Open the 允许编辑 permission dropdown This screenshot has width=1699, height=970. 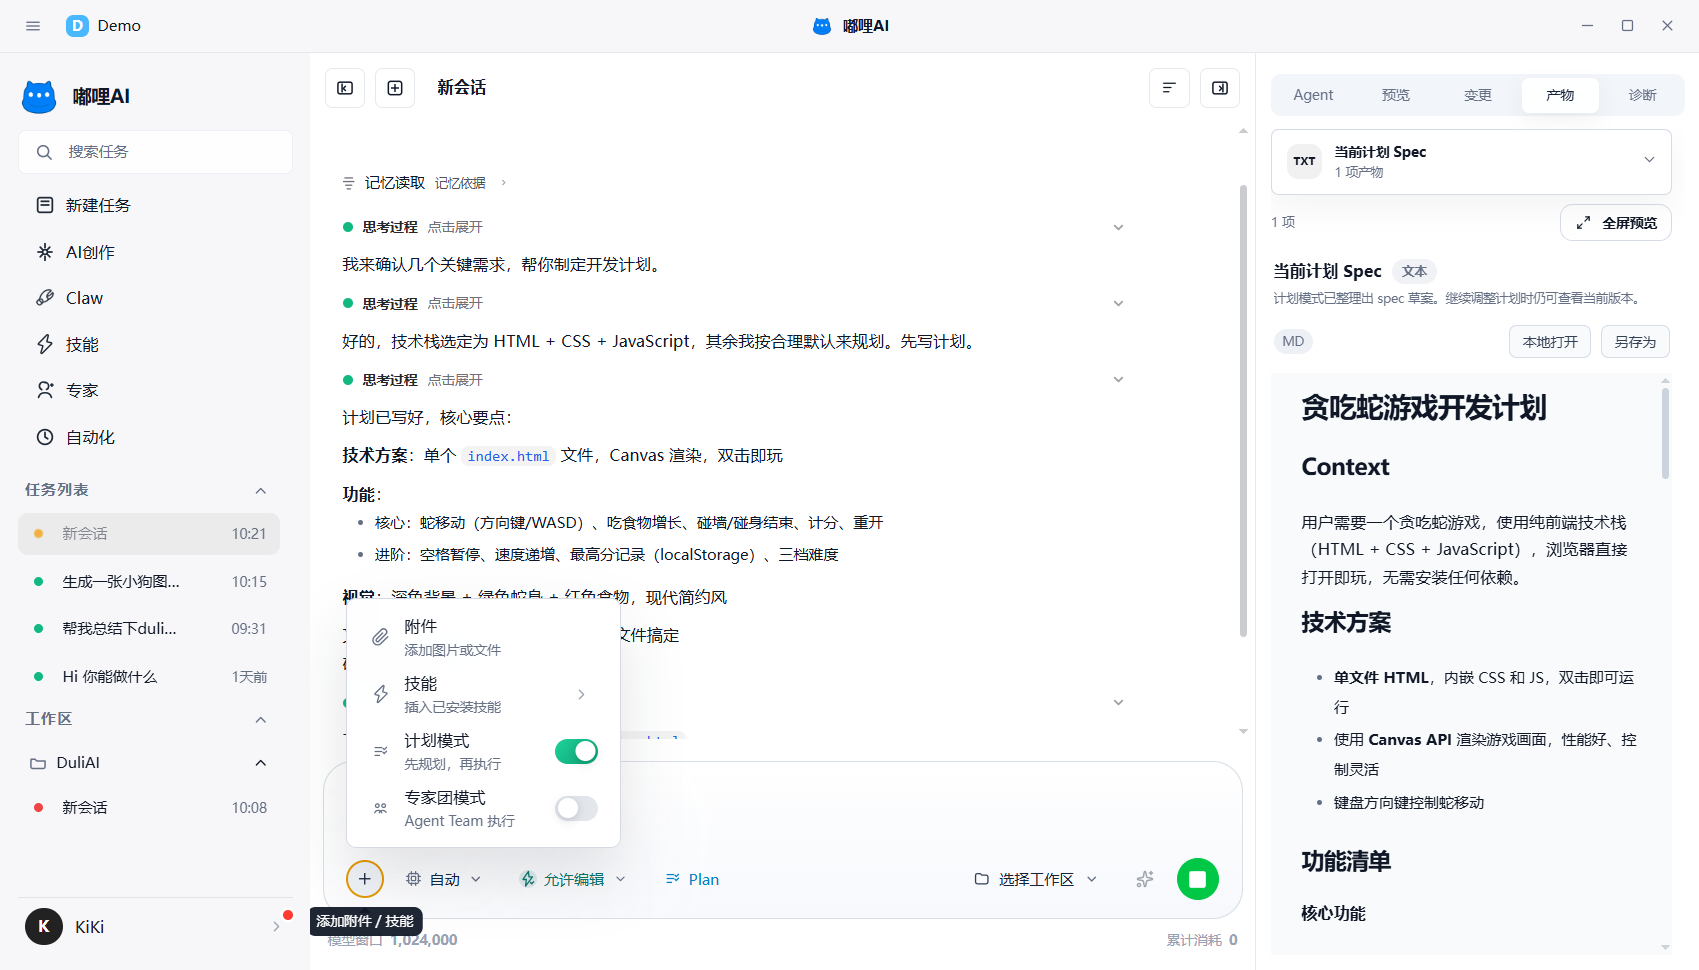point(573,879)
